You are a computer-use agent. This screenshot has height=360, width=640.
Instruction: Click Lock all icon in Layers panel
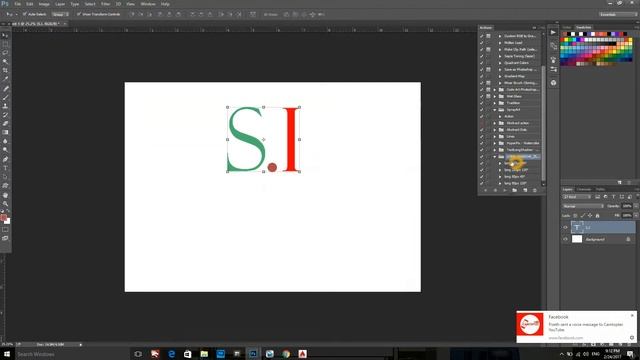tap(598, 216)
